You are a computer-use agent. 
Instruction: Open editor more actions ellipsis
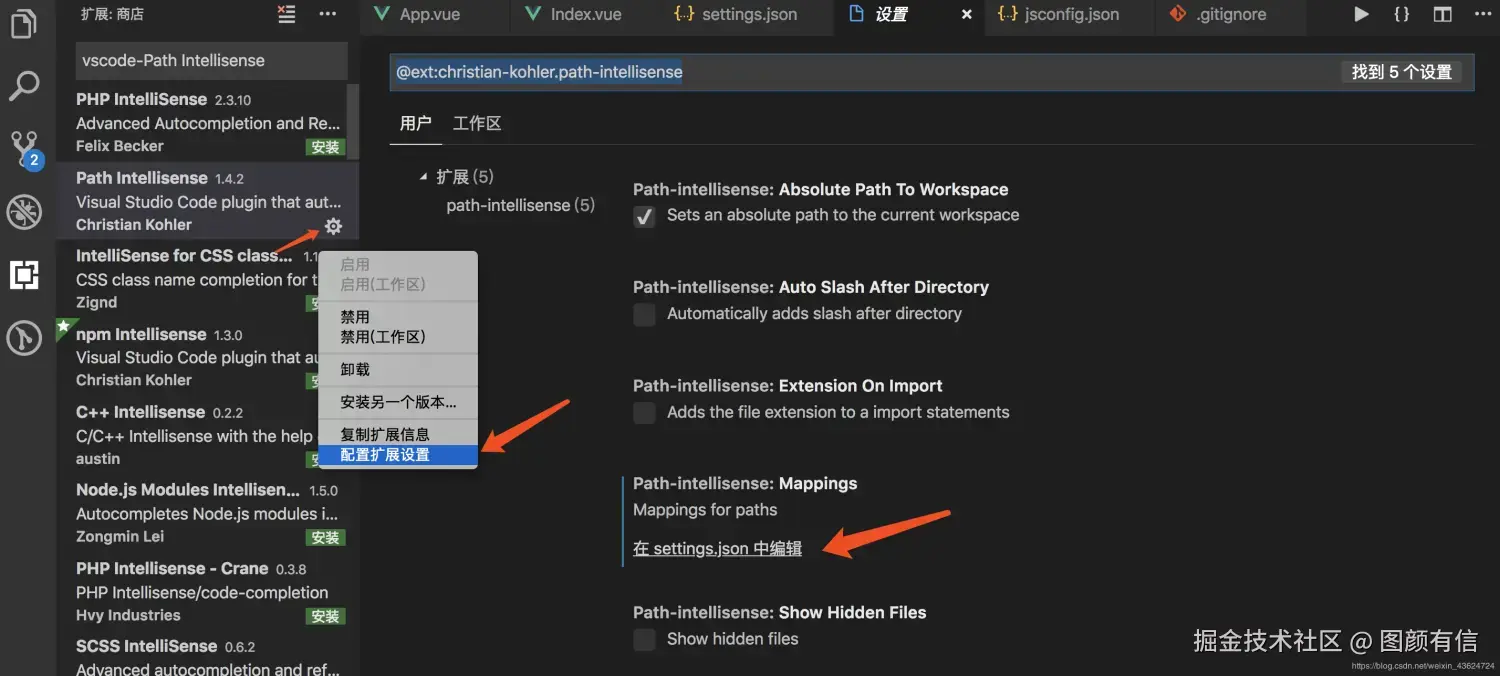(1481, 14)
